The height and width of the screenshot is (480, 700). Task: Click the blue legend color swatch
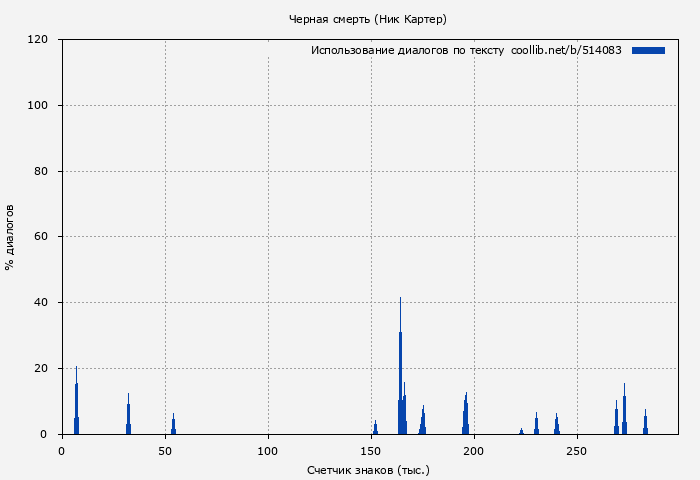pos(648,50)
